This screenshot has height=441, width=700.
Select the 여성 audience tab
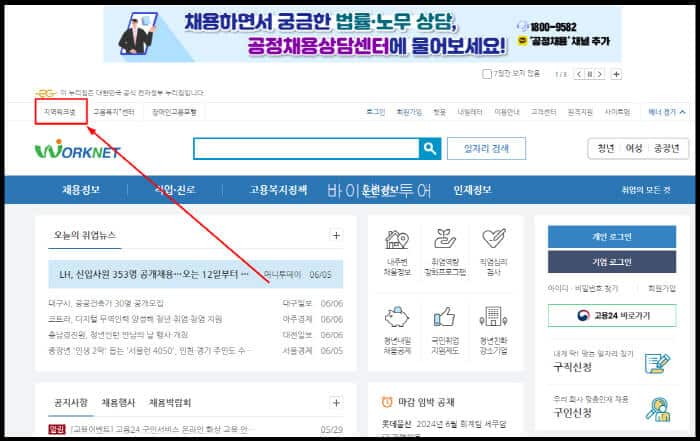(633, 149)
